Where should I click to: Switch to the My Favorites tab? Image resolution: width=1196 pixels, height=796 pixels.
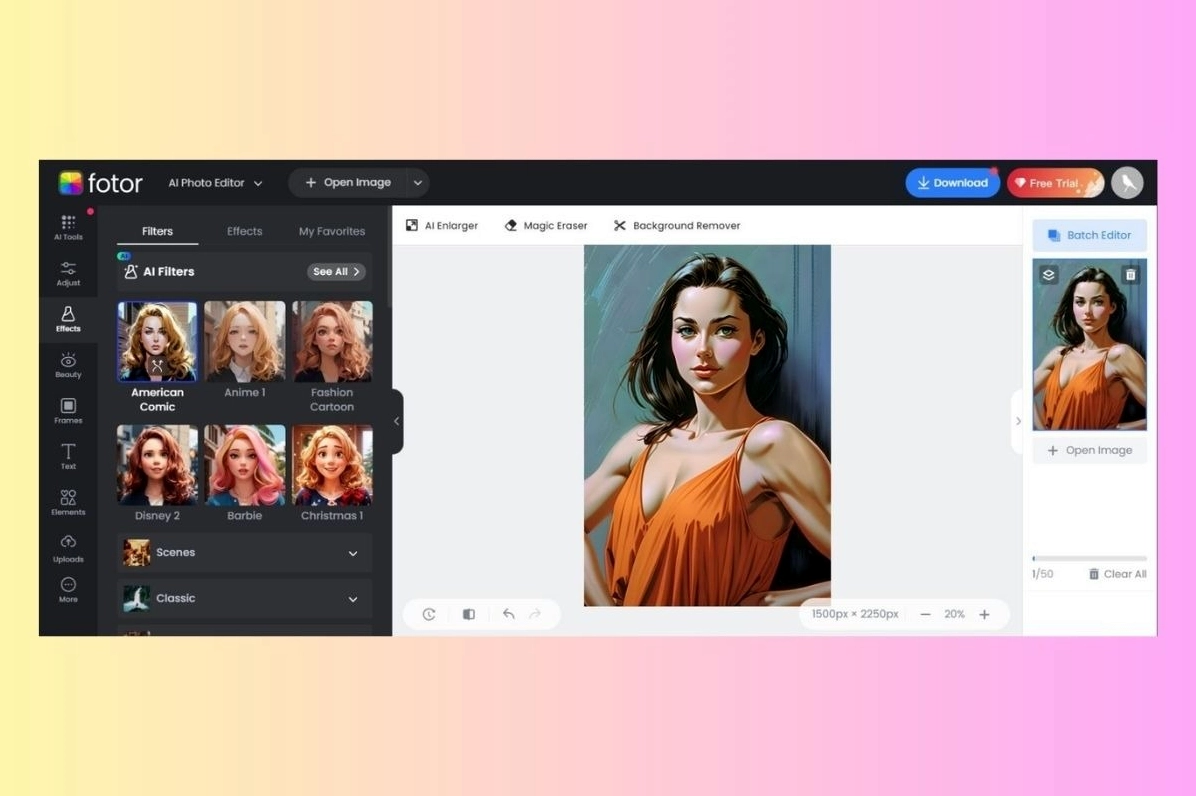[x=332, y=231]
